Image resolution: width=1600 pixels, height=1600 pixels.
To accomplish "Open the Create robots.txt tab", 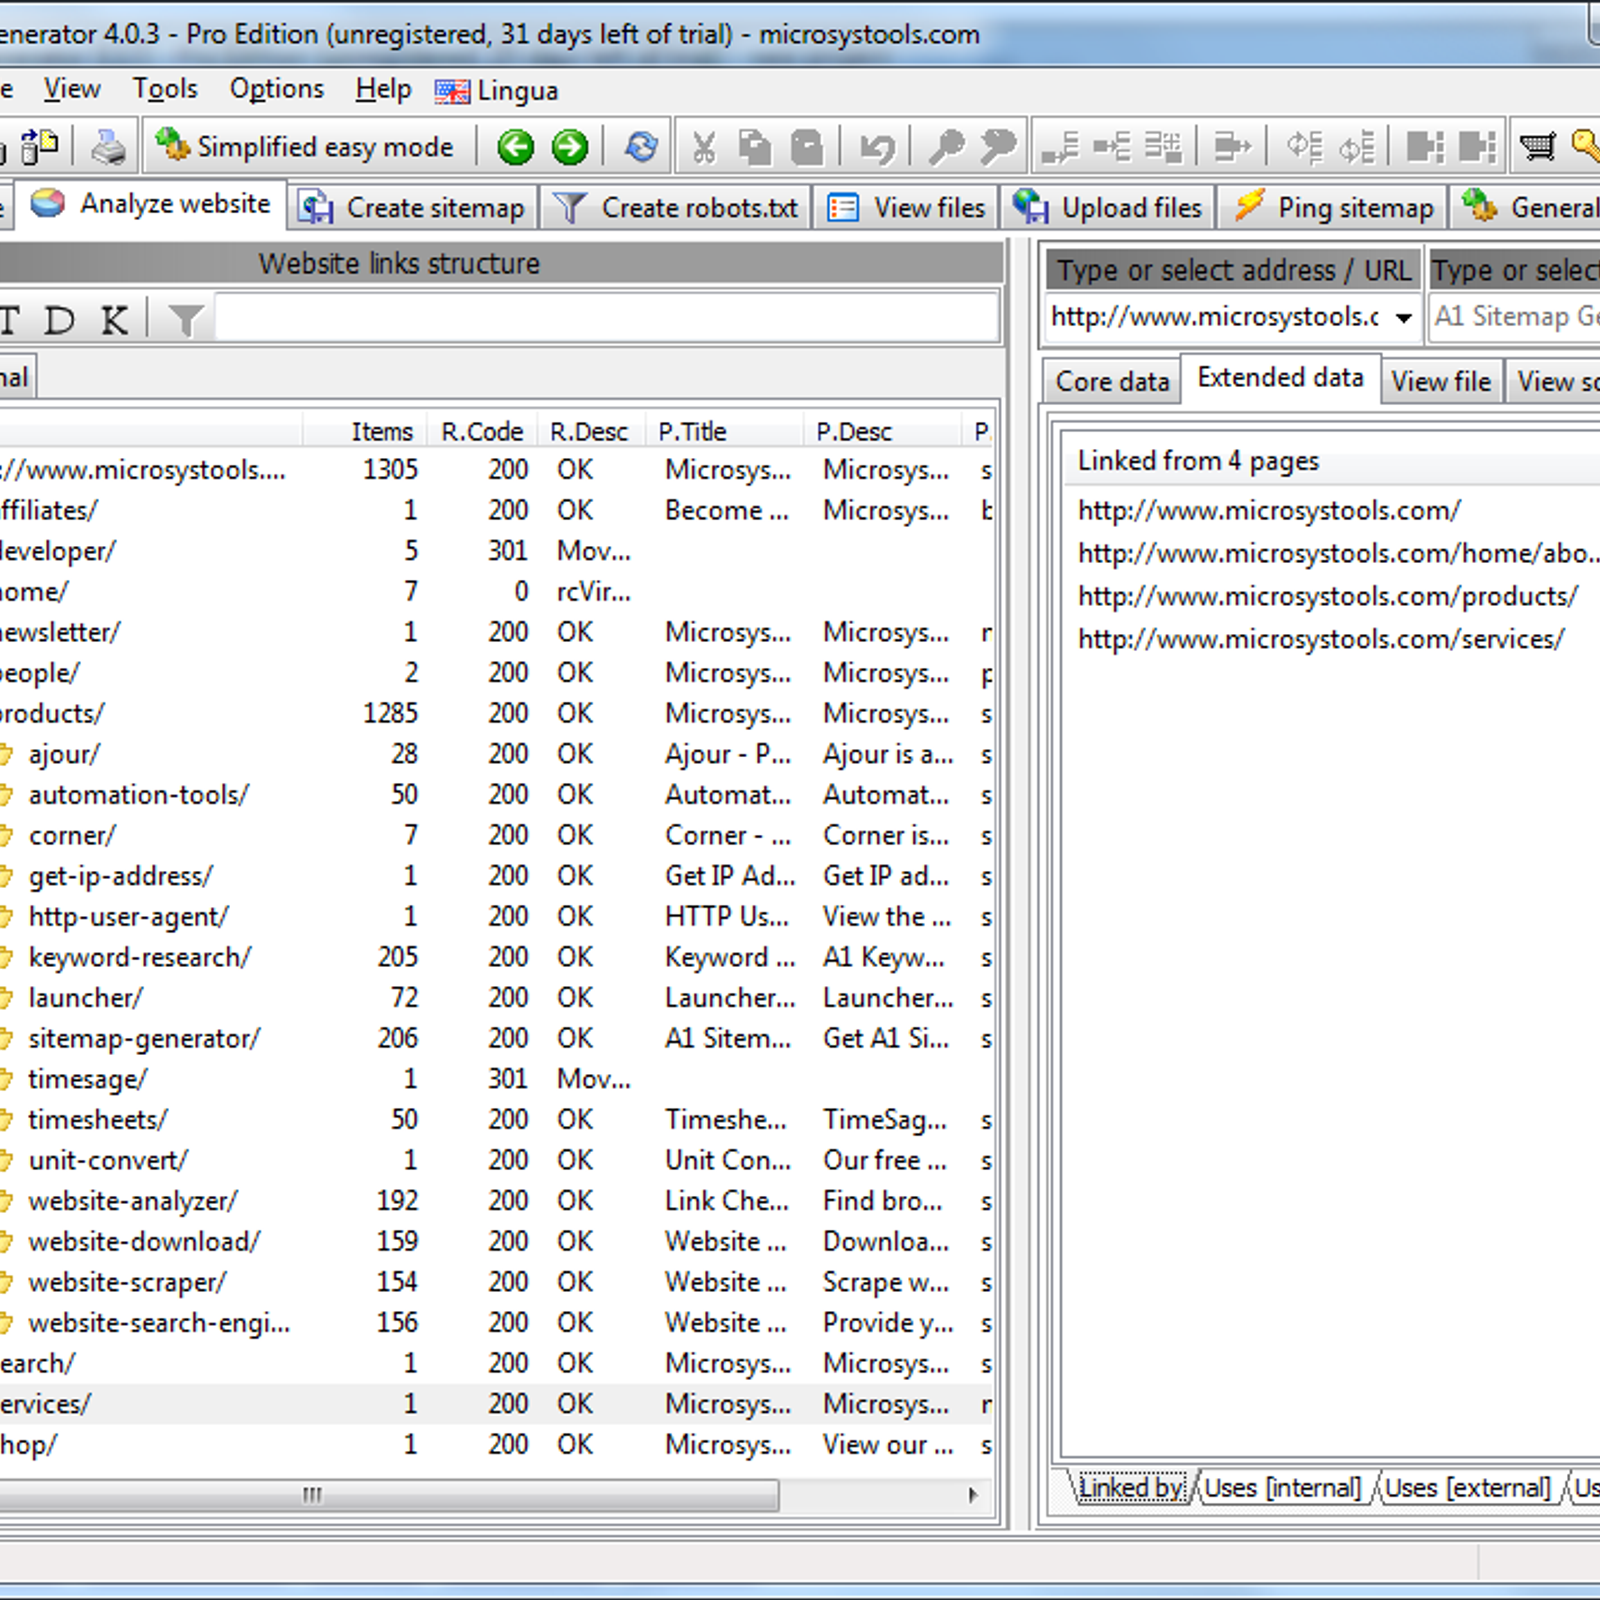I will click(676, 208).
